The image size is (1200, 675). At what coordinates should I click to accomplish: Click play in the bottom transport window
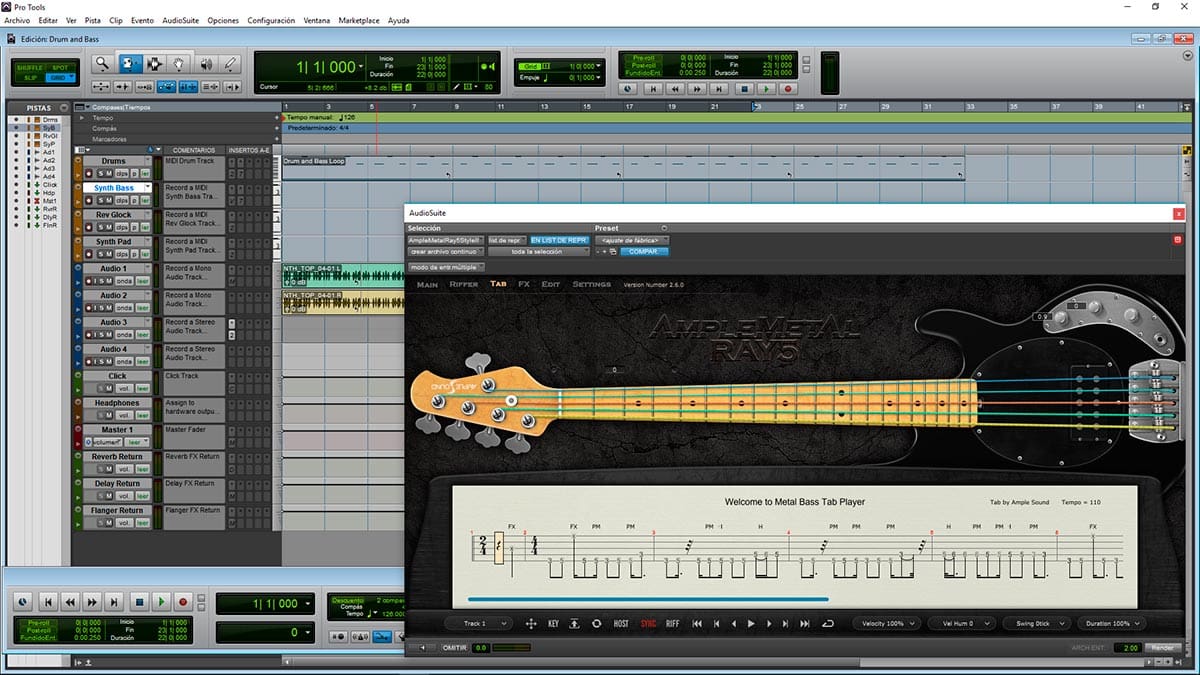(x=161, y=602)
